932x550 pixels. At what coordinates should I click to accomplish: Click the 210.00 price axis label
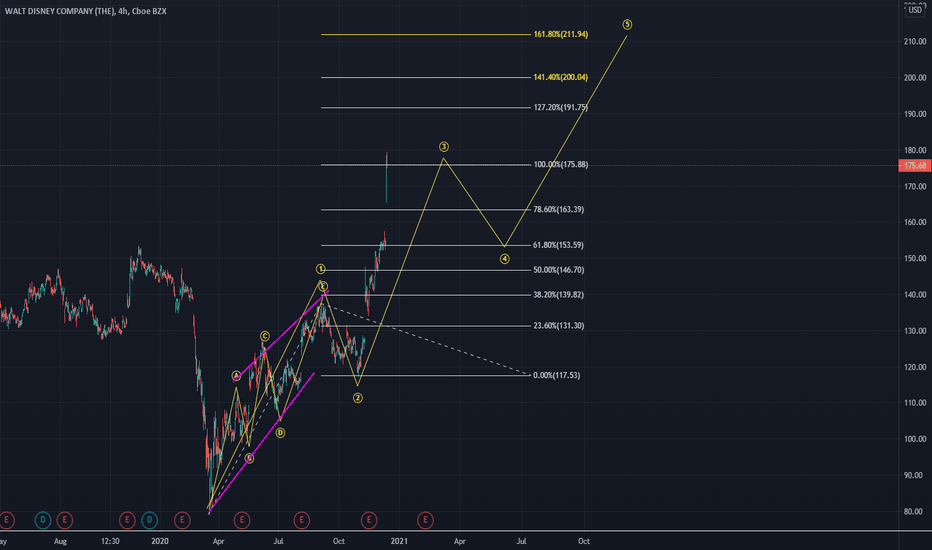tap(915, 42)
